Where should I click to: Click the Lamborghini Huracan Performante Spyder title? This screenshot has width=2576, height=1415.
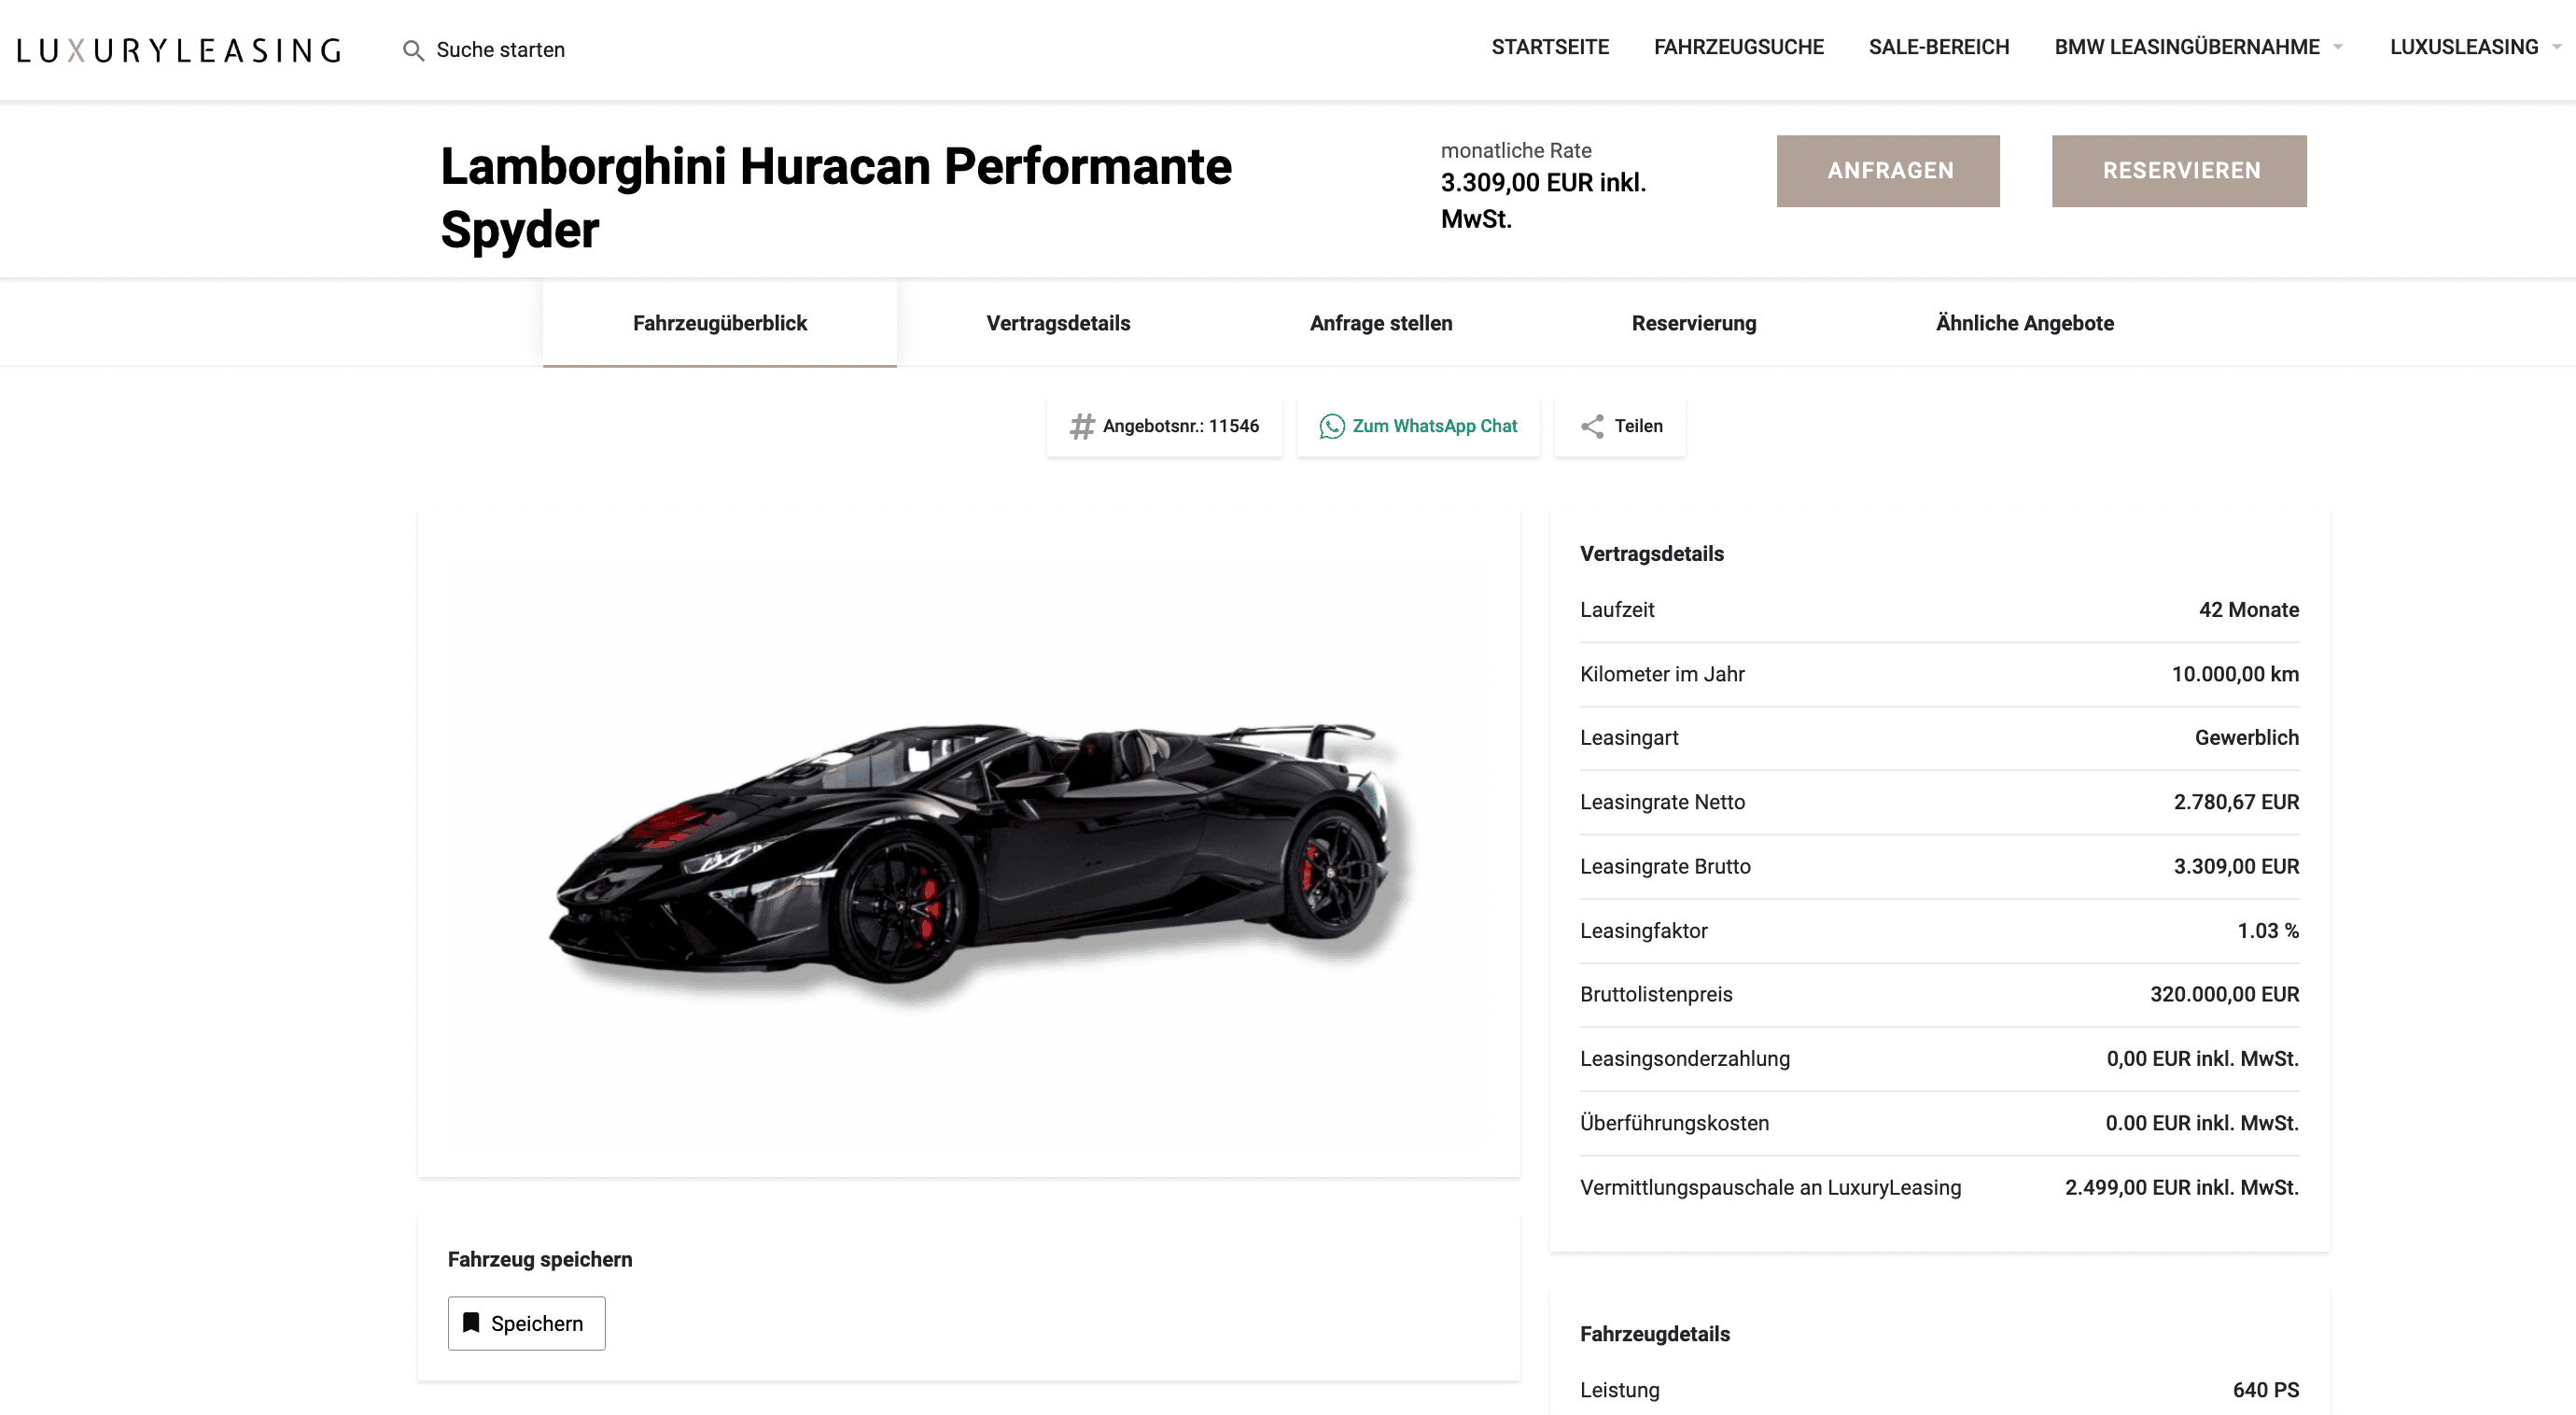point(836,198)
